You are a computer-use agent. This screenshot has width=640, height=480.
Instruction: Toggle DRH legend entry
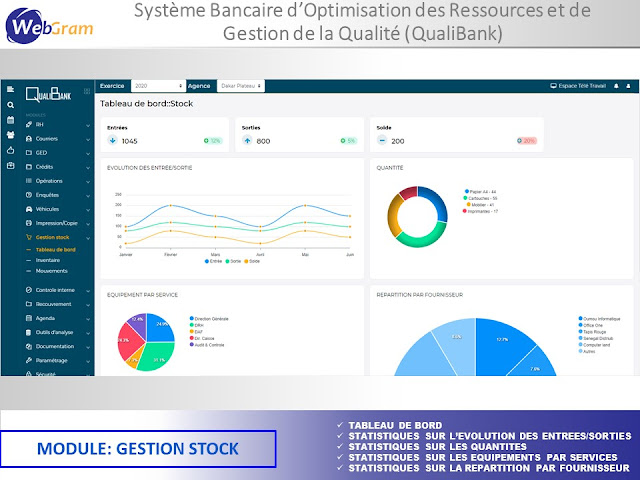click(x=197, y=325)
